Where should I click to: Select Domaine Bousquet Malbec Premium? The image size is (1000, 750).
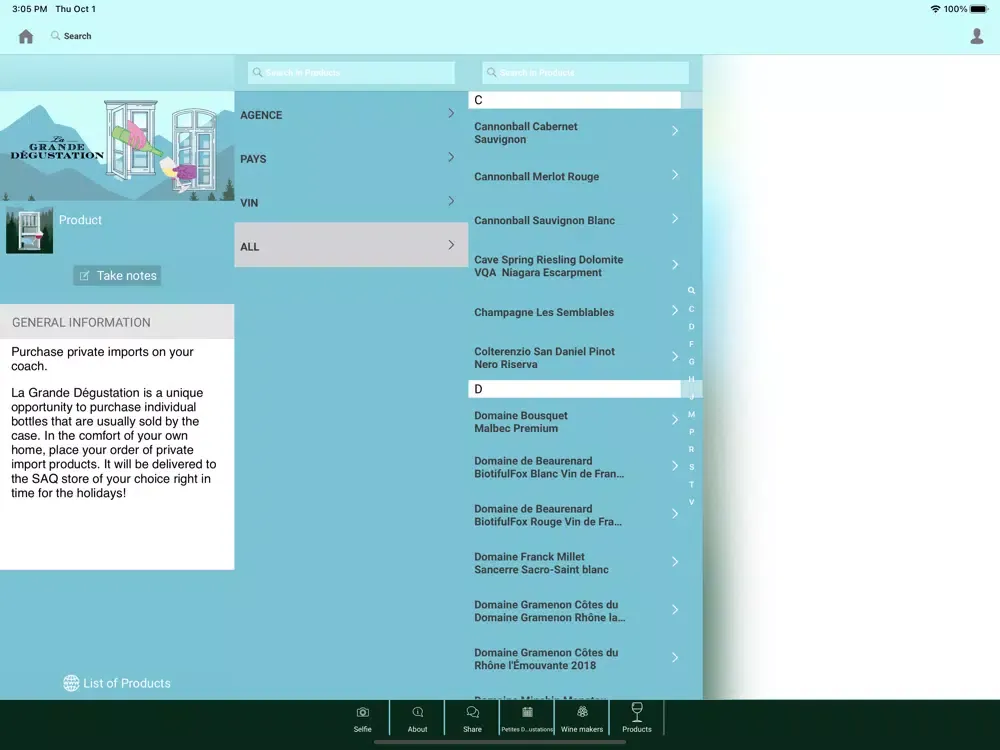click(x=575, y=422)
